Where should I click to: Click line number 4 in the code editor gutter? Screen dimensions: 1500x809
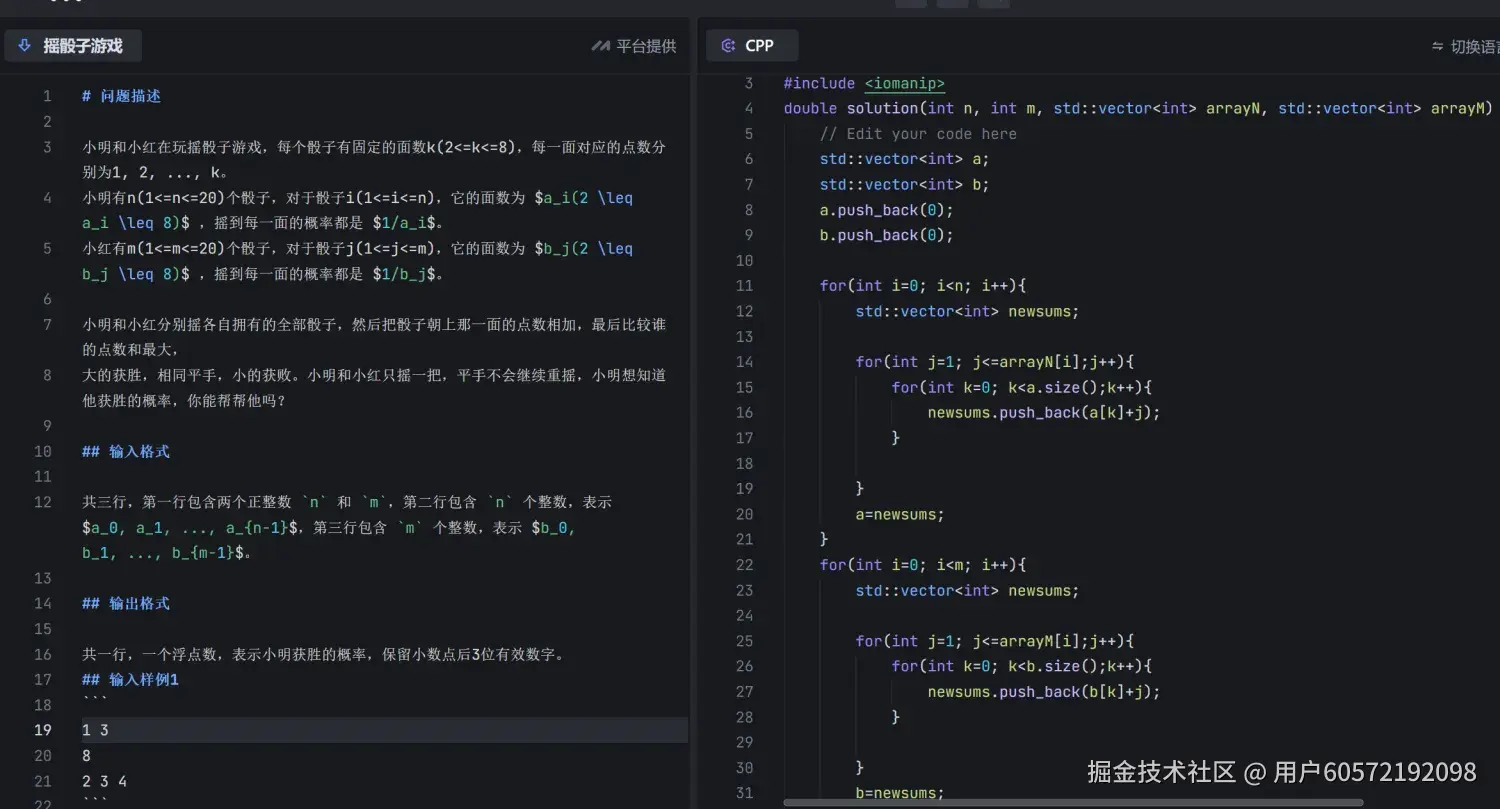click(749, 108)
